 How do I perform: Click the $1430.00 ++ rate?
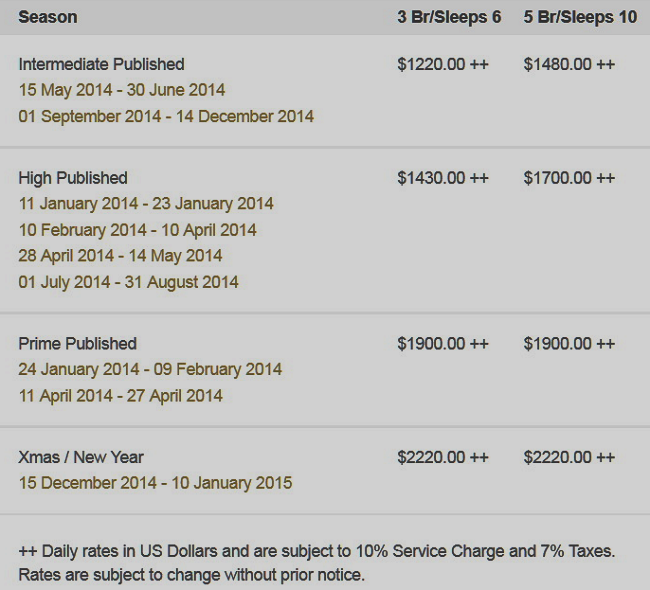(x=443, y=178)
